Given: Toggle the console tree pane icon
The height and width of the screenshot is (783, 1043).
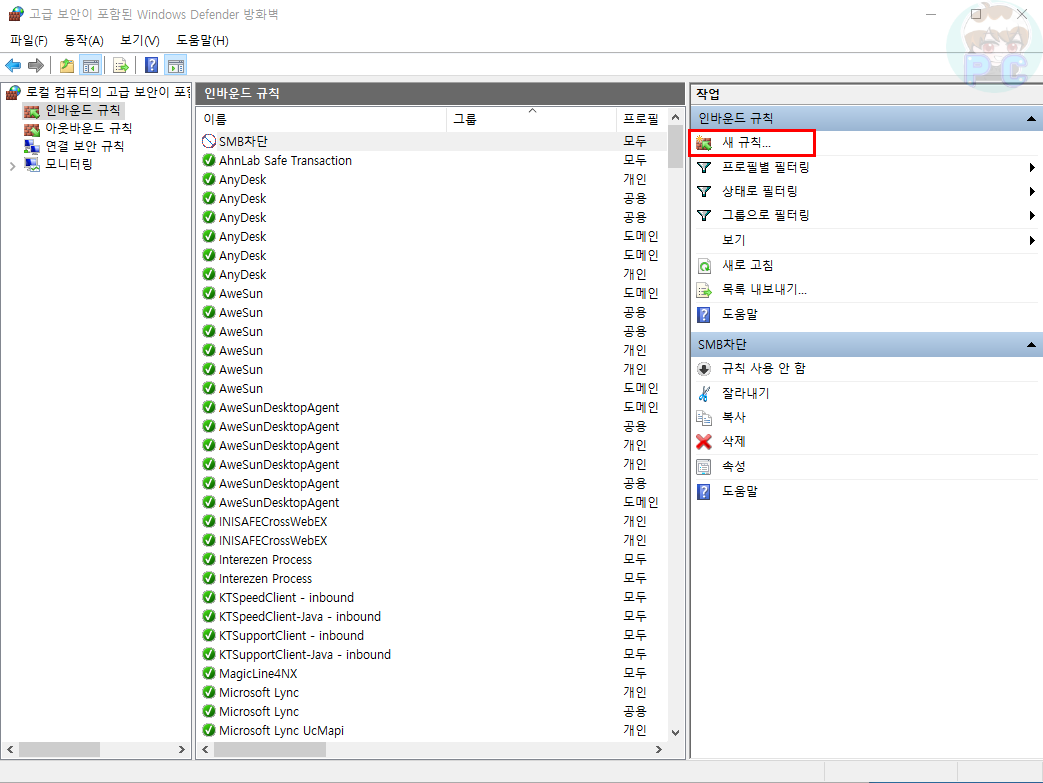Looking at the screenshot, I should click(90, 65).
